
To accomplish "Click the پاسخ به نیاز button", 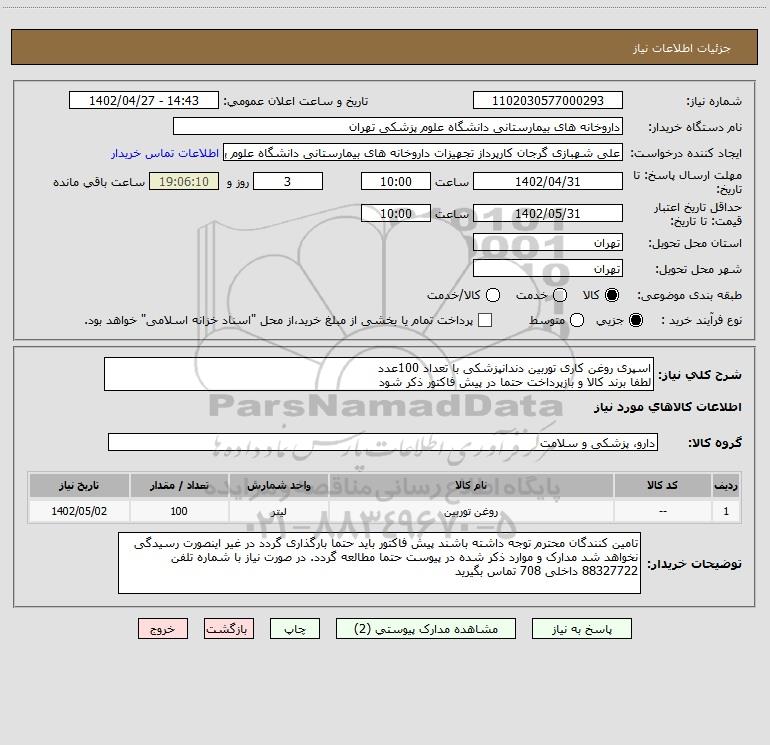I will [x=581, y=629].
